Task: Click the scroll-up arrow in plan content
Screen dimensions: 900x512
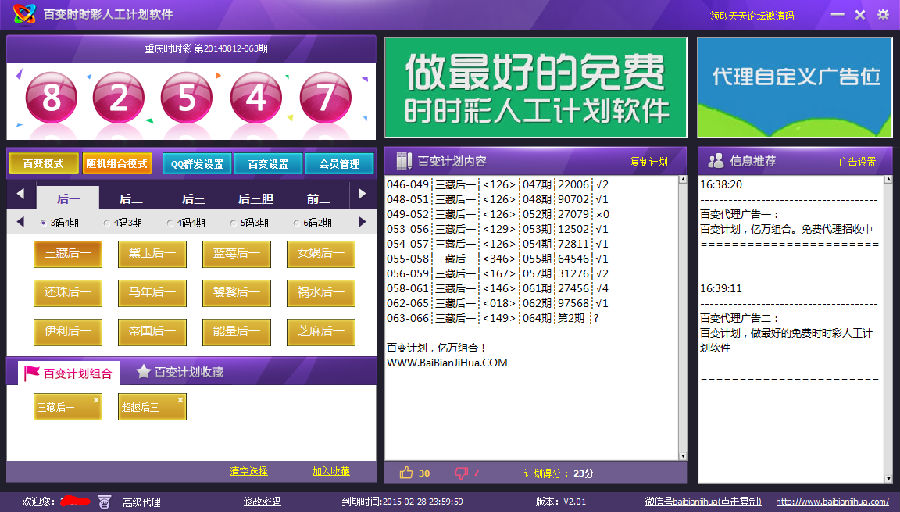Action: [x=682, y=180]
